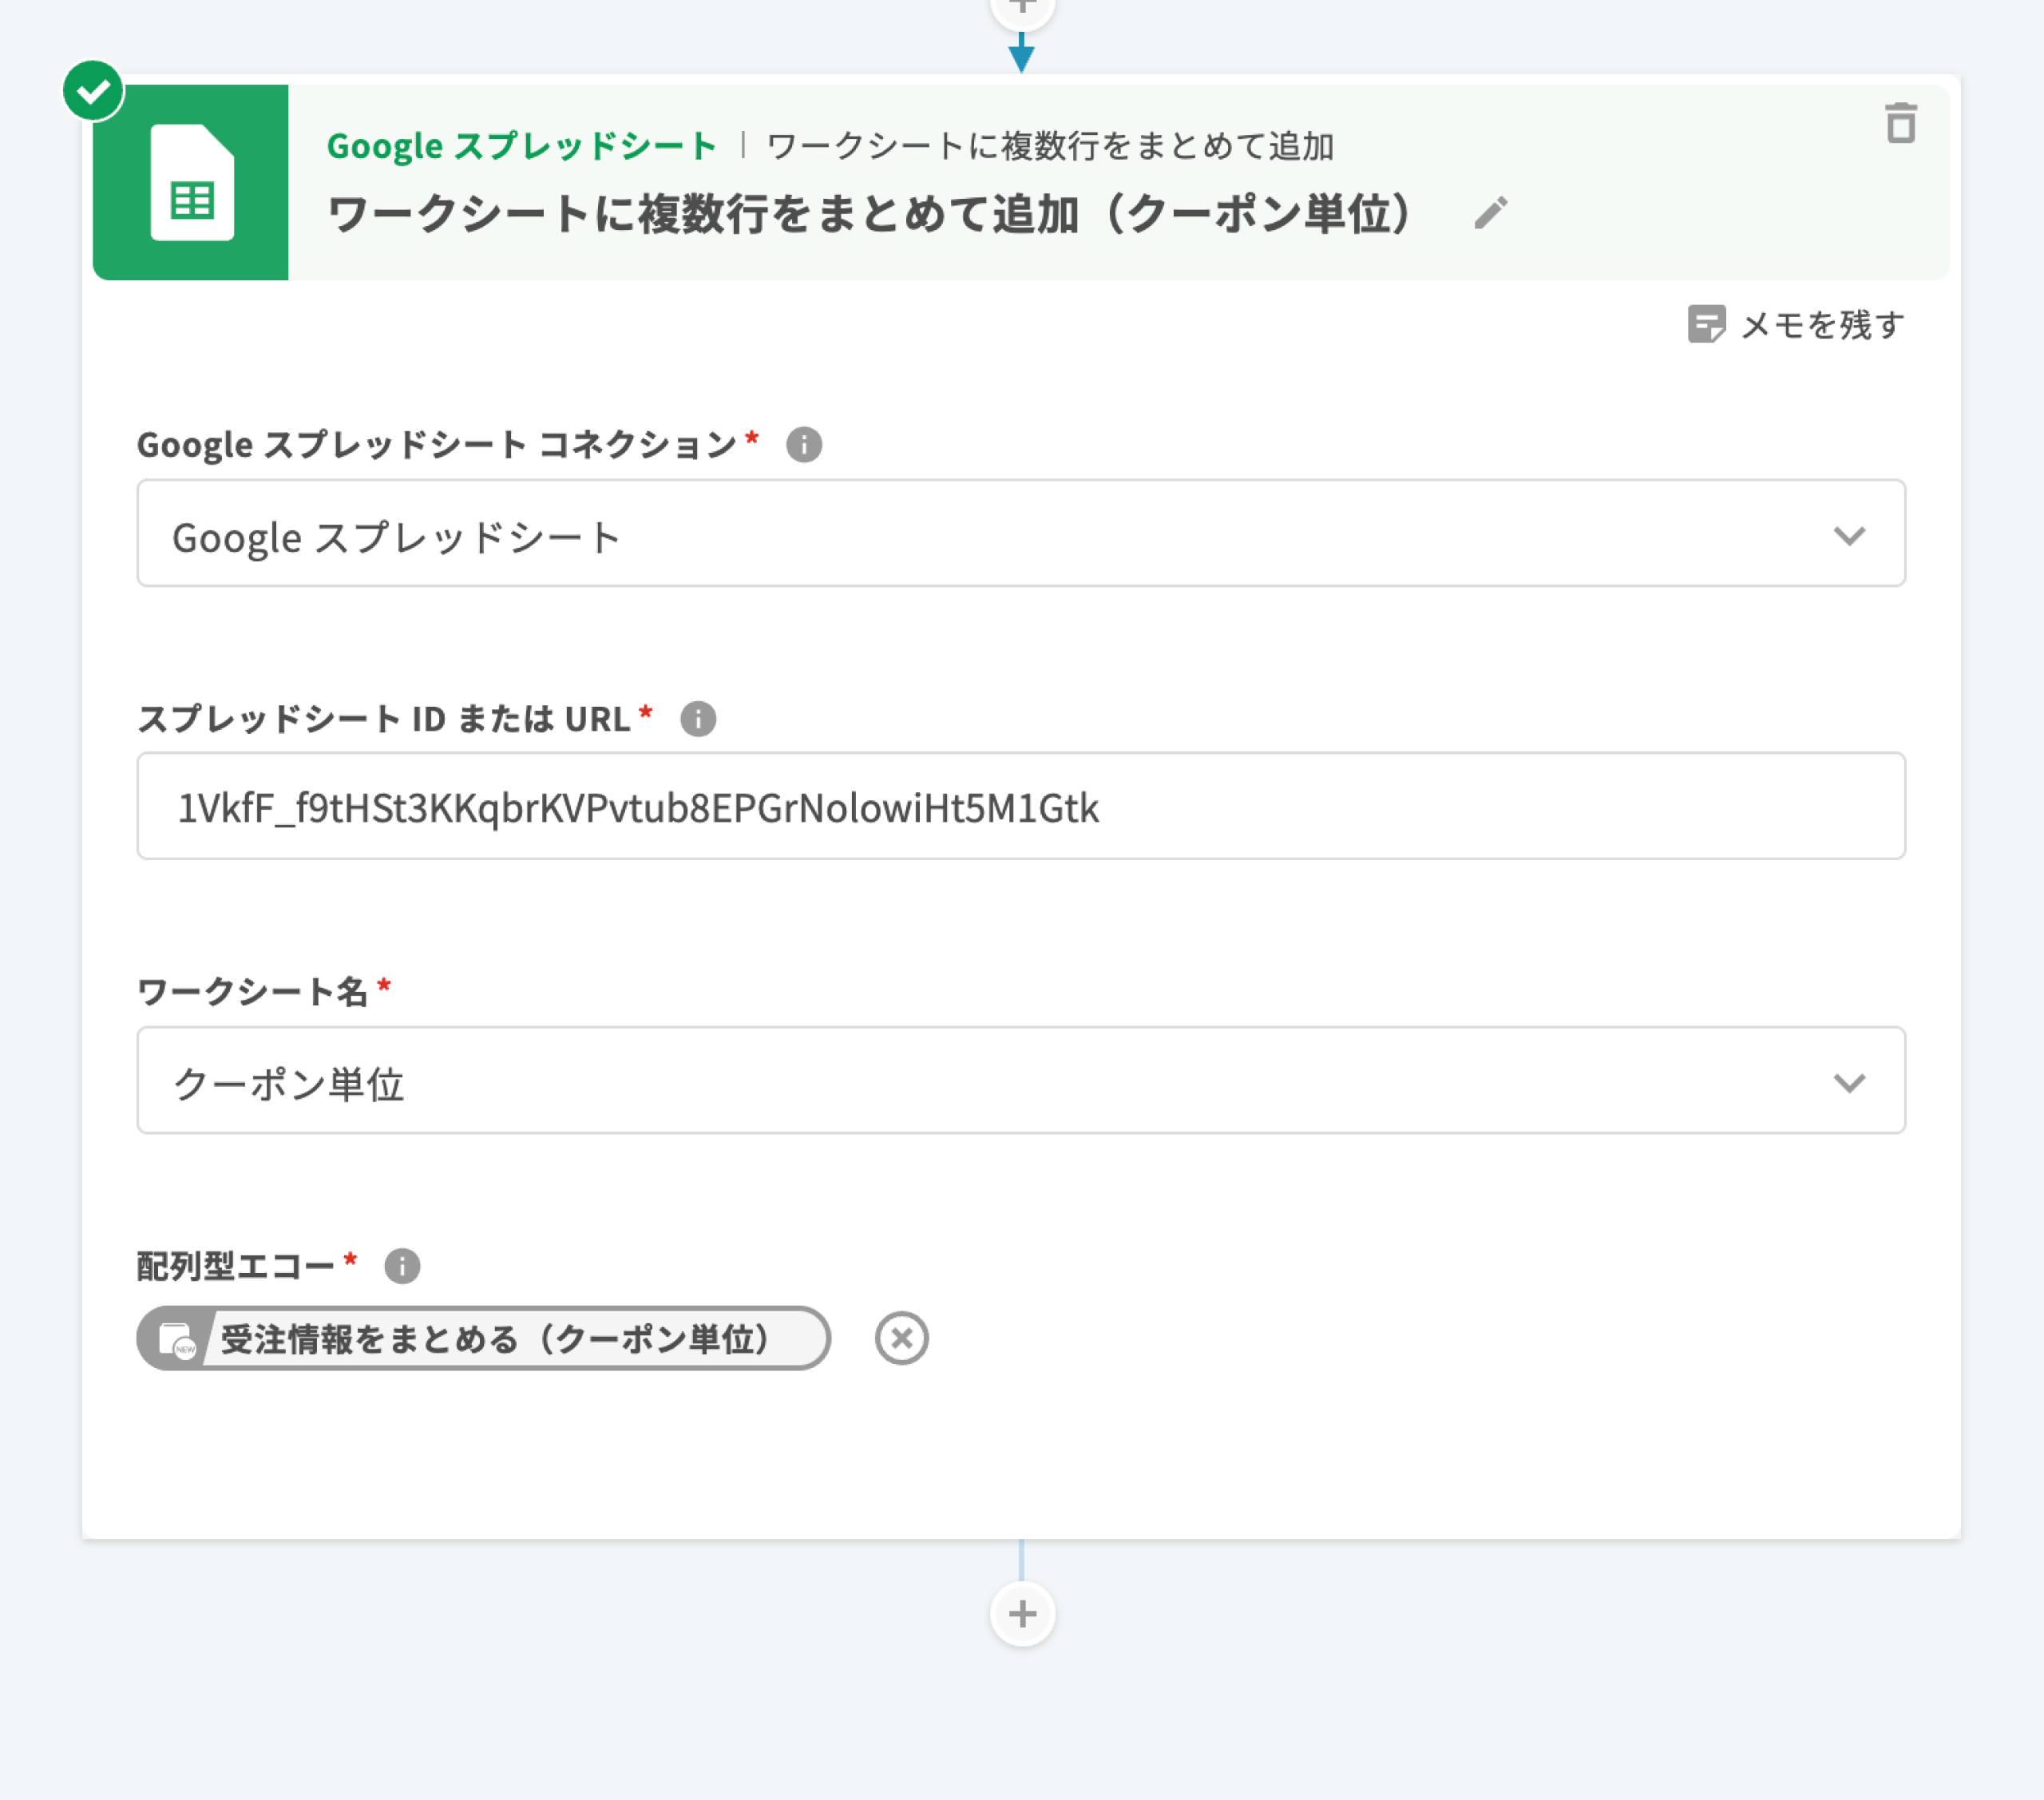Add a step below with plus button
The height and width of the screenshot is (1800, 2044).
[1022, 1613]
